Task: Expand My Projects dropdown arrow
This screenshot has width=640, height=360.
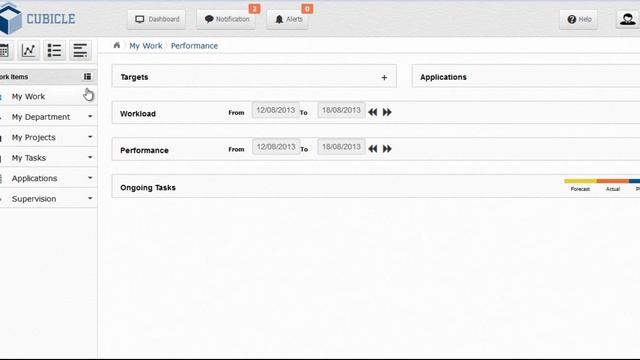Action: [90, 137]
